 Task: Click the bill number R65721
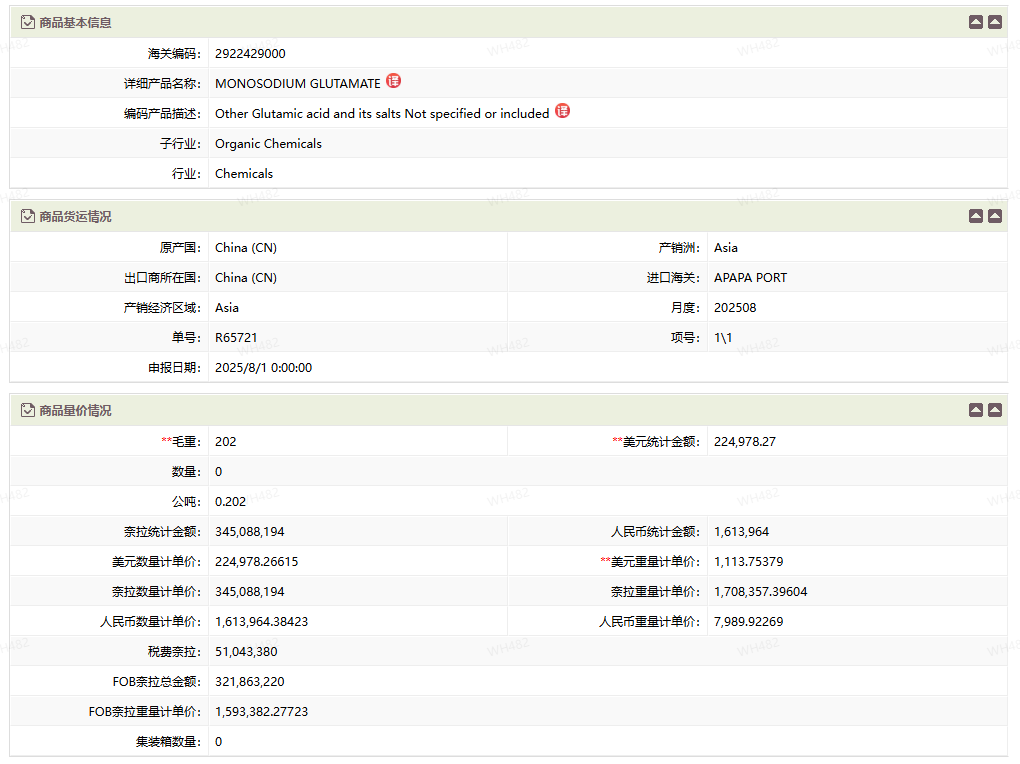(236, 338)
